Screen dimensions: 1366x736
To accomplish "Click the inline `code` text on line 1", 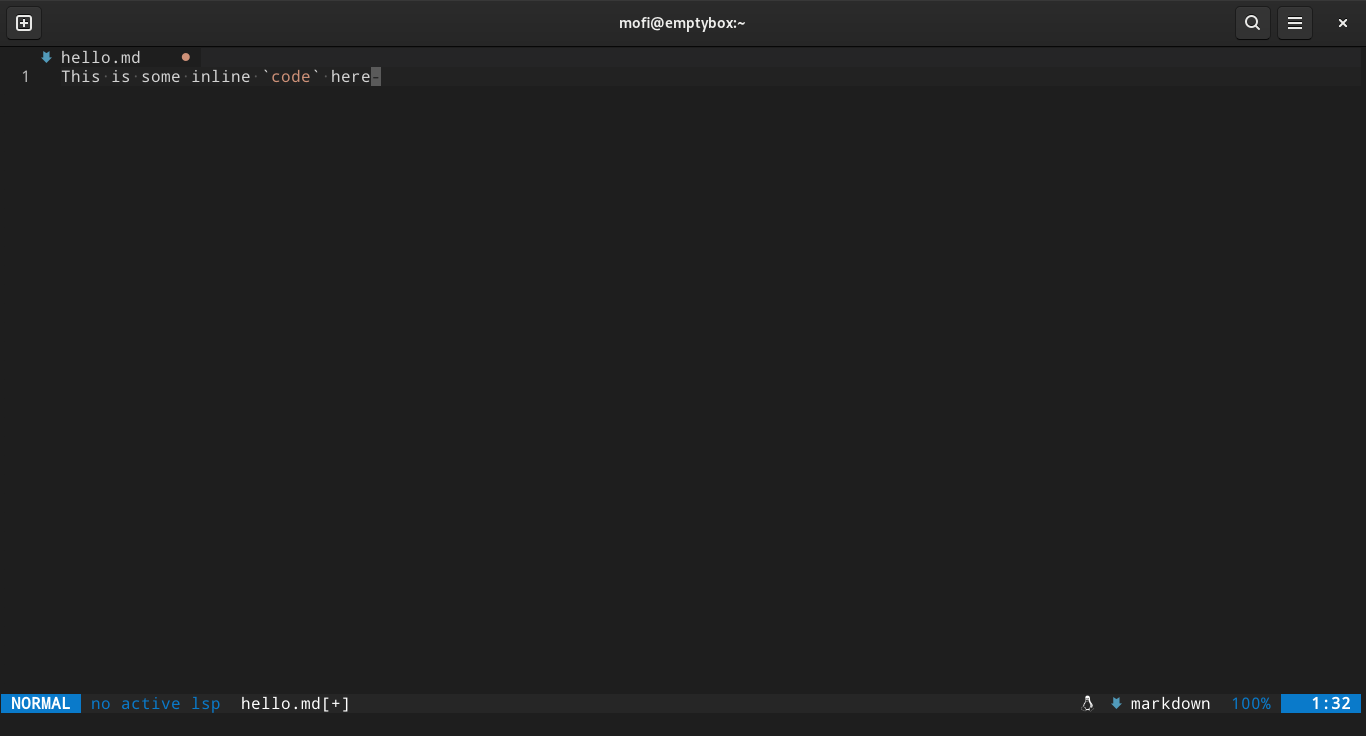I will 291,76.
